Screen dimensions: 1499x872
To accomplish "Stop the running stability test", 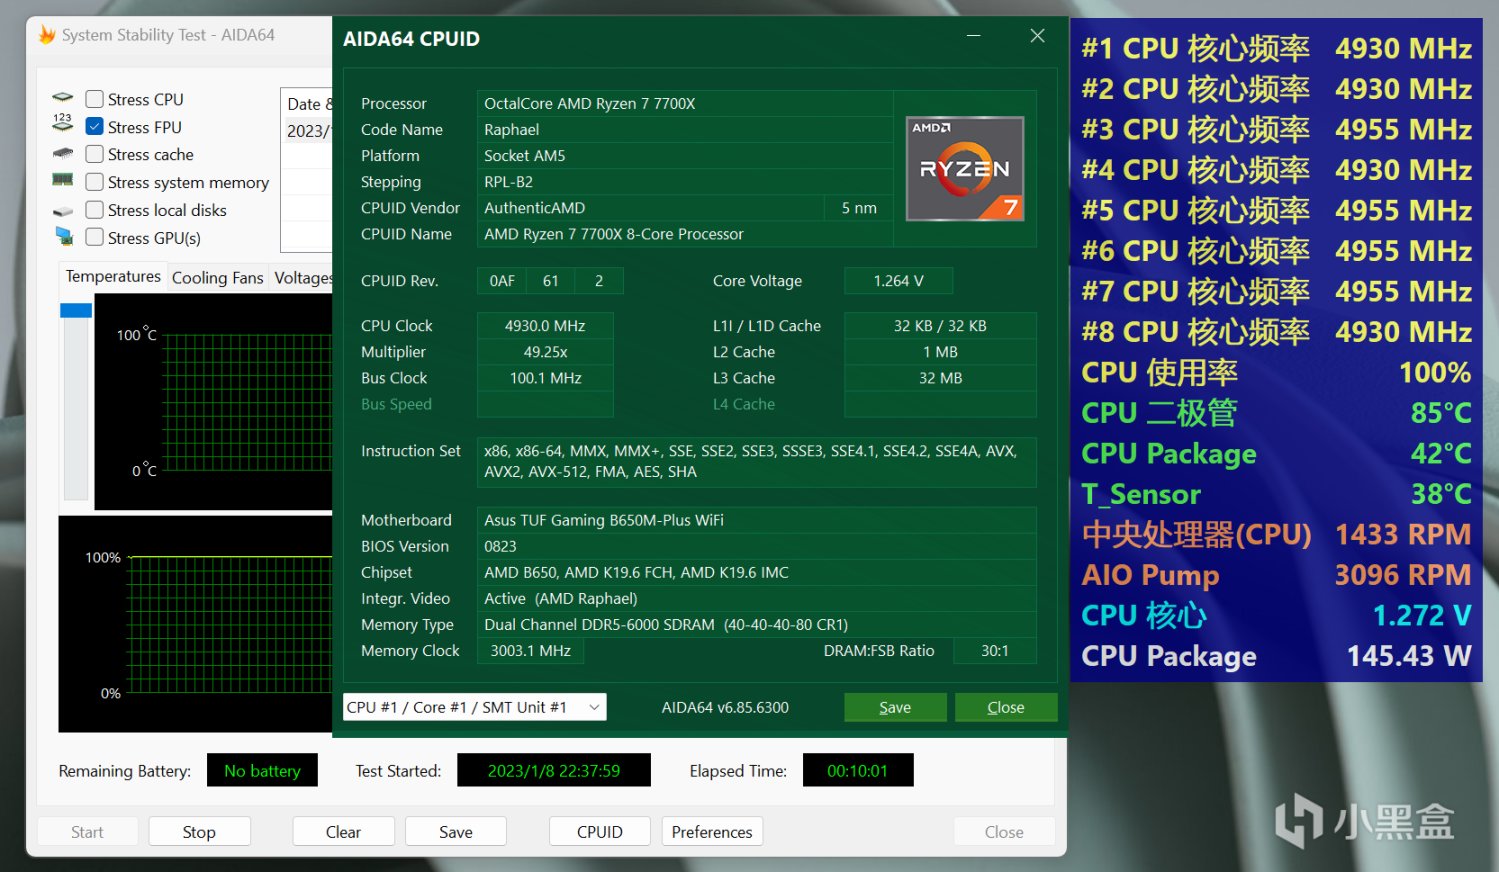I will point(199,832).
